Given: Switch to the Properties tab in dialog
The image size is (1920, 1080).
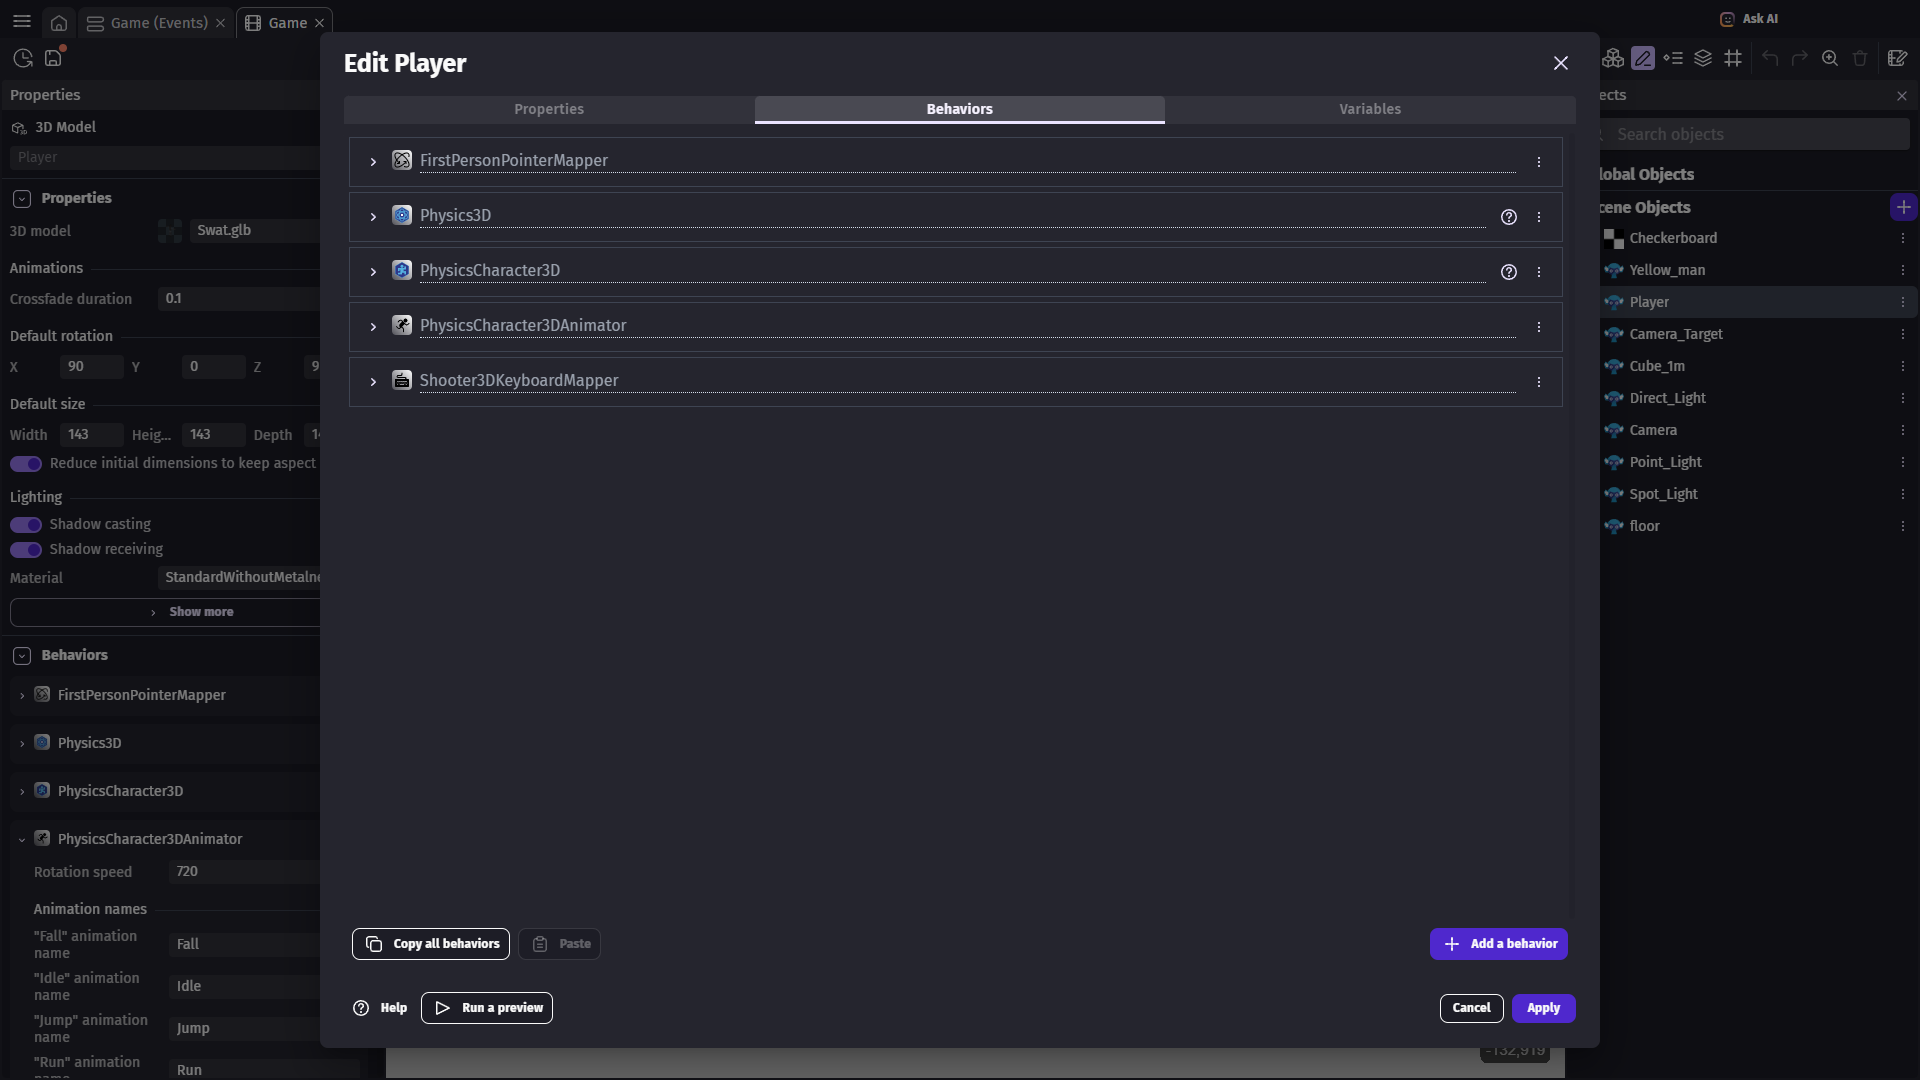Looking at the screenshot, I should pos(549,109).
